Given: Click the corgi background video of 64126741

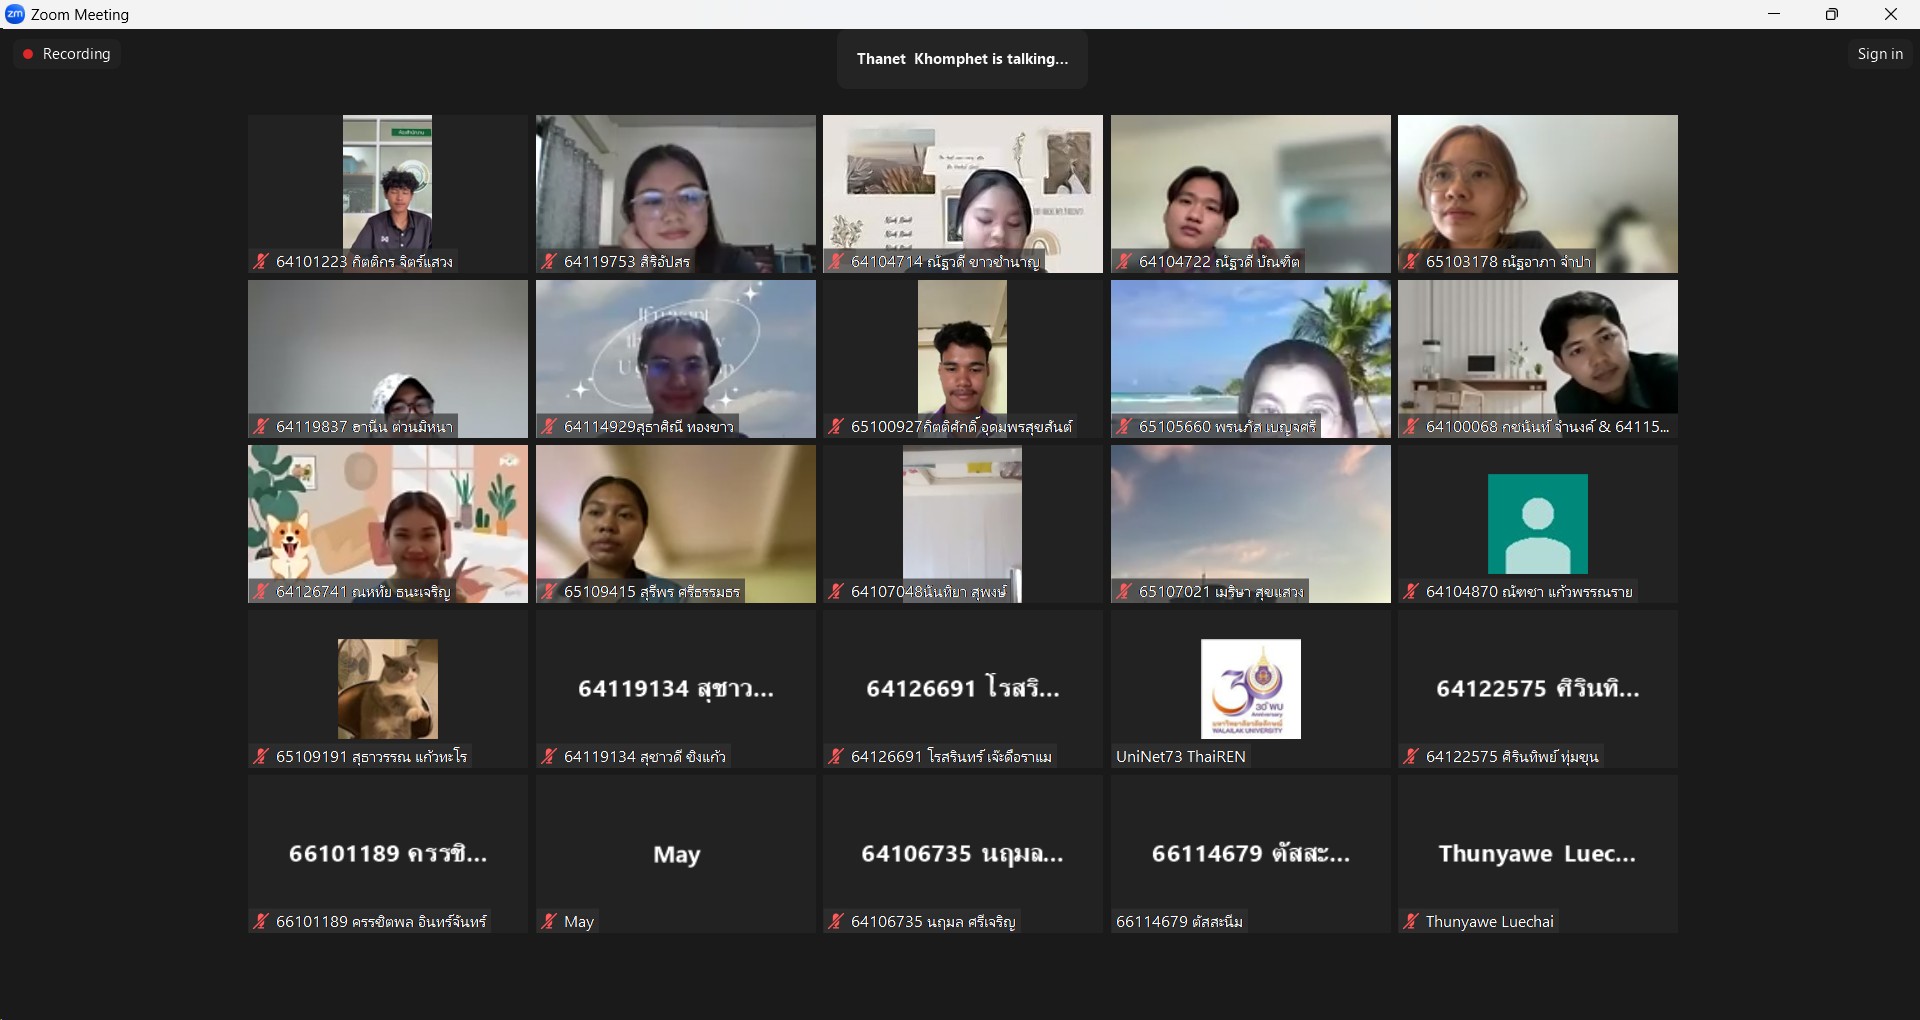Looking at the screenshot, I should [388, 523].
